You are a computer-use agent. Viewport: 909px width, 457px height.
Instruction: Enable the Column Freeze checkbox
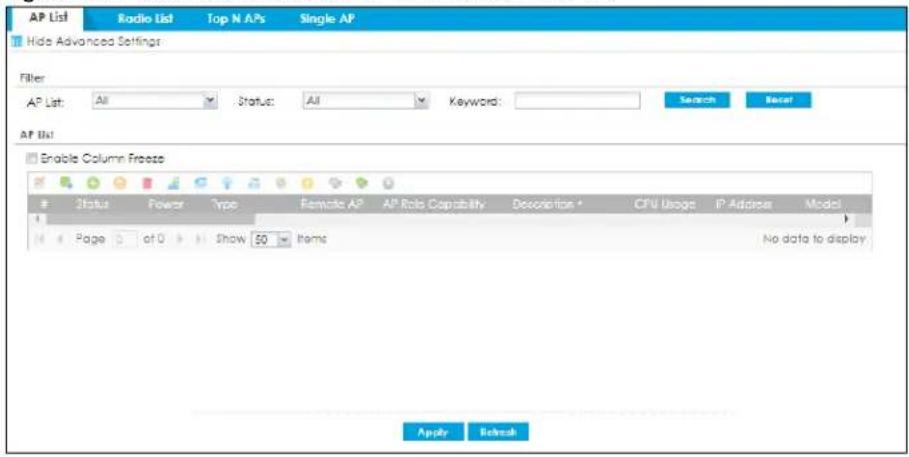click(x=30, y=158)
